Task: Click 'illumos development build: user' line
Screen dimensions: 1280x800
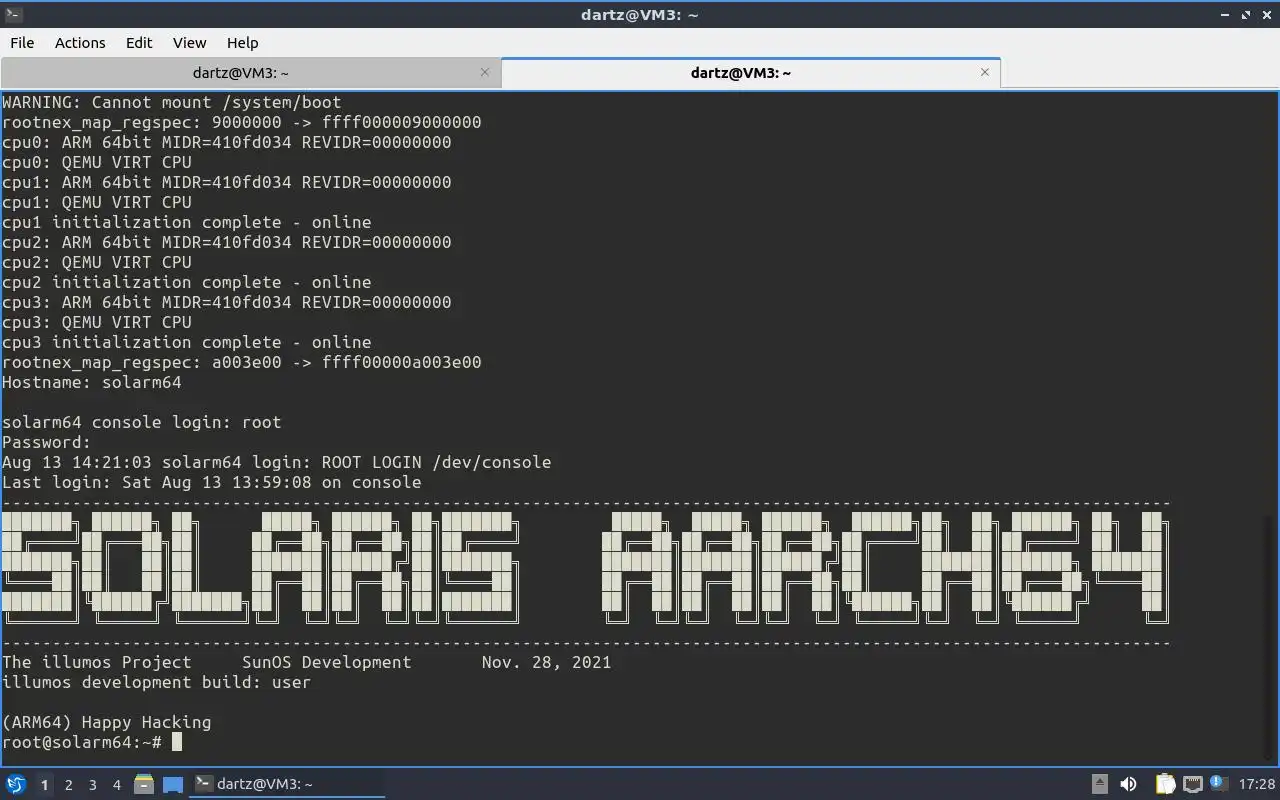Action: pyautogui.click(x=157, y=682)
